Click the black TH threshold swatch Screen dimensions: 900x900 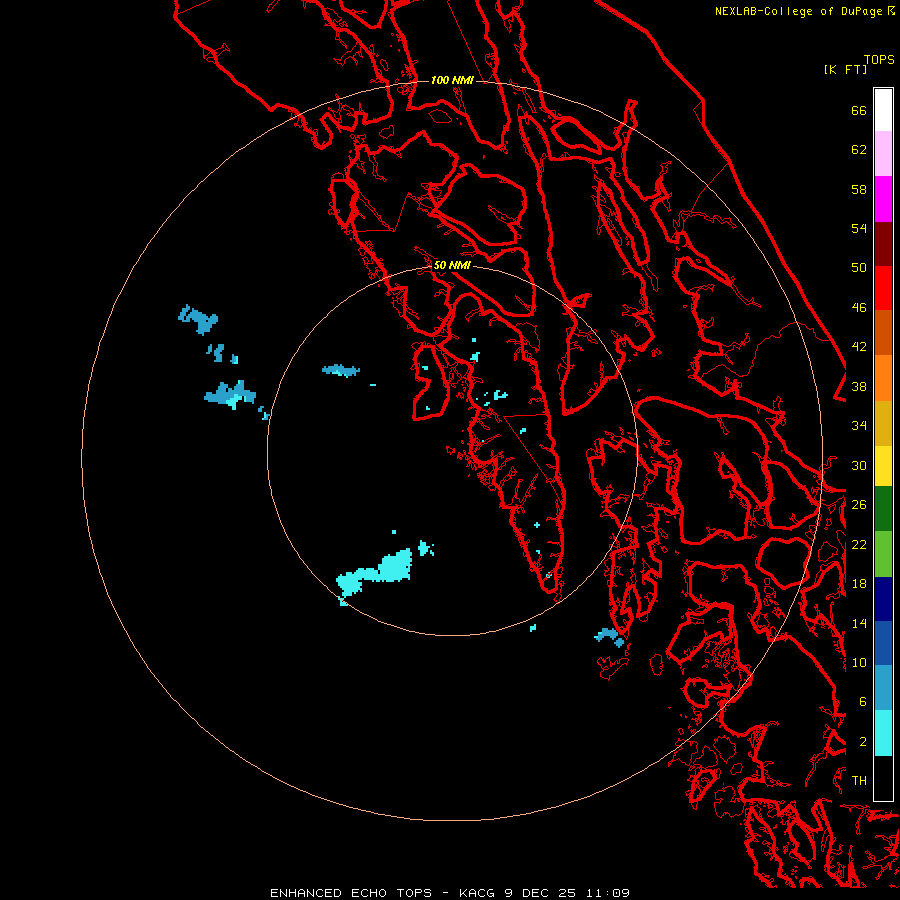[883, 778]
